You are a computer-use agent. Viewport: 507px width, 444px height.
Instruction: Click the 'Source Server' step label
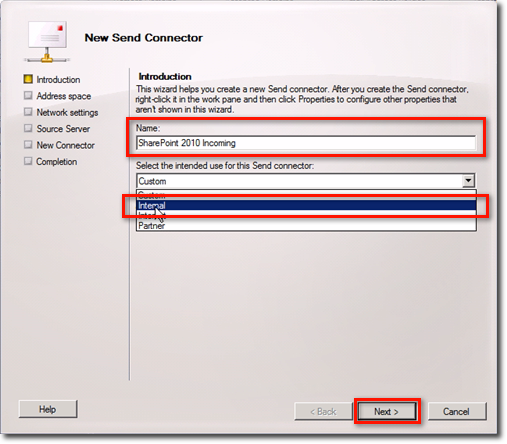(x=63, y=129)
